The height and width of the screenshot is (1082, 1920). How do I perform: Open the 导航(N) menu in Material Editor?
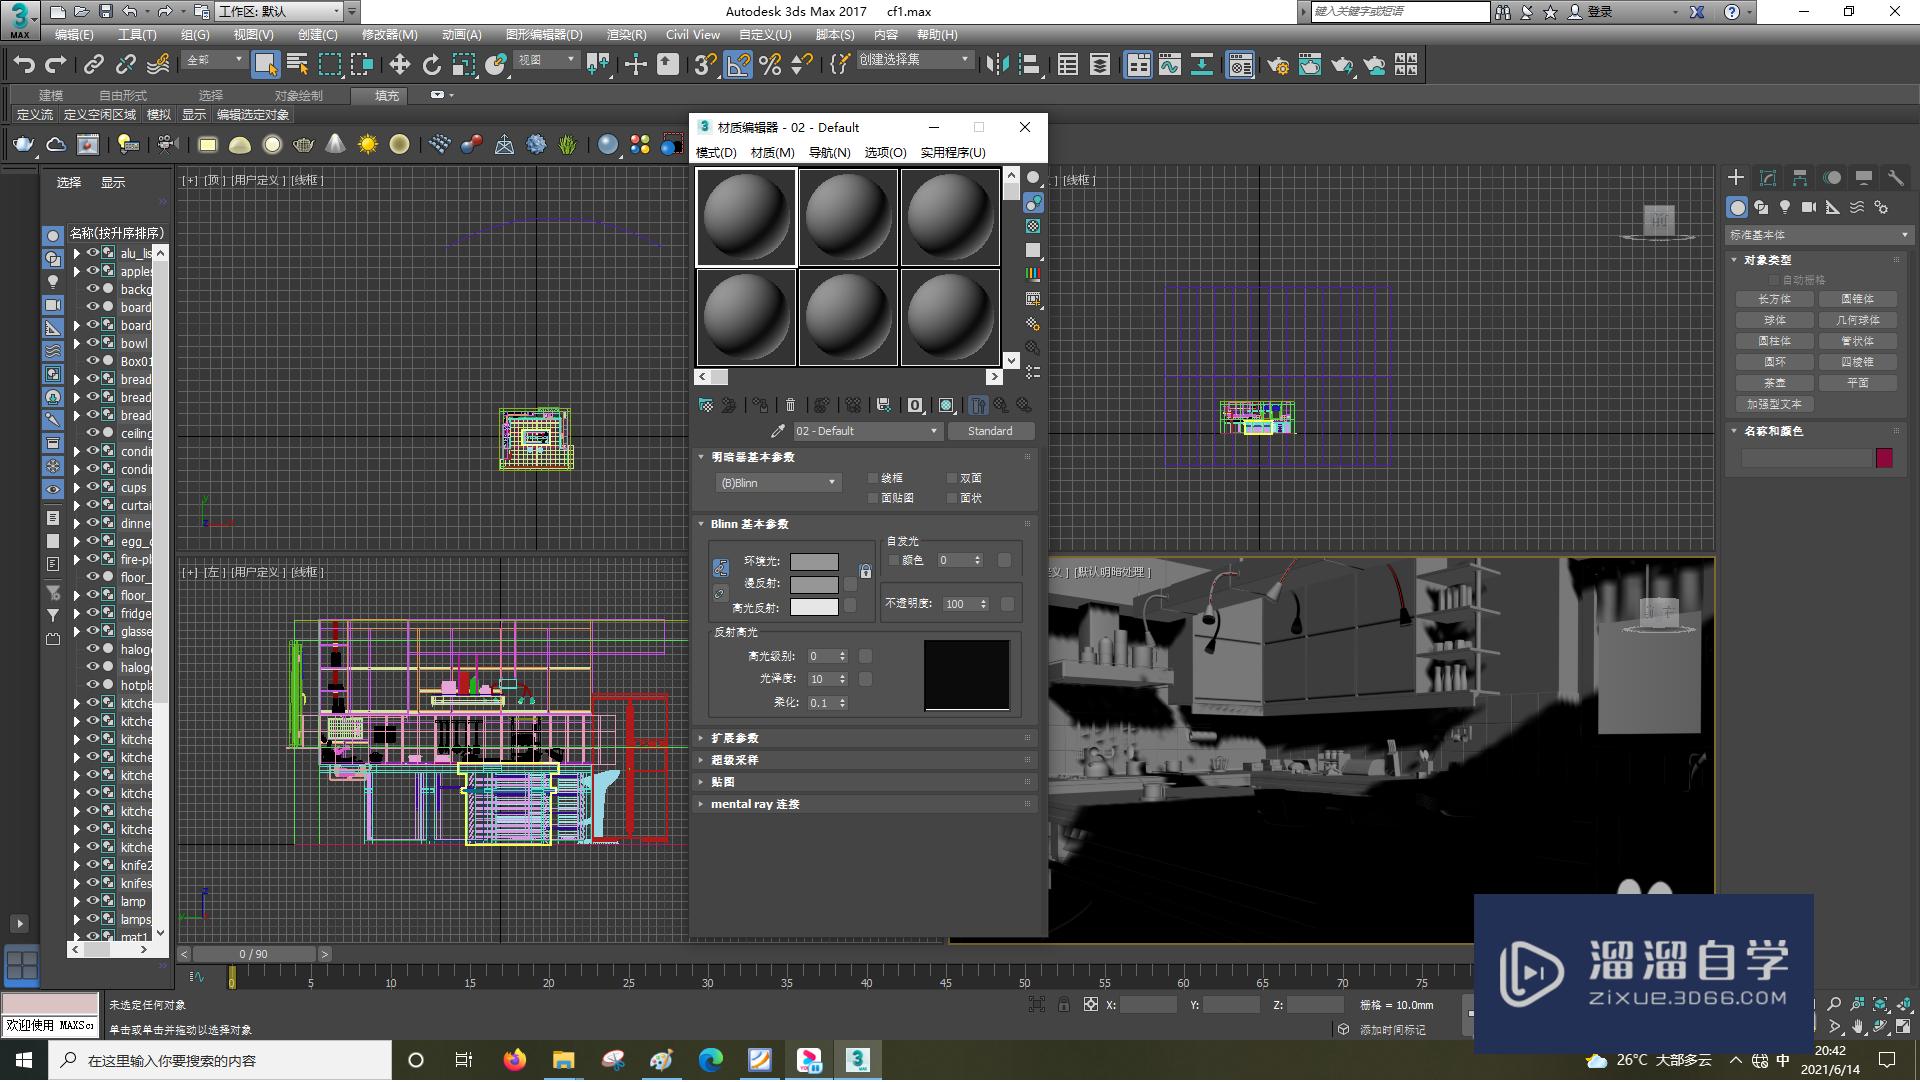[829, 153]
